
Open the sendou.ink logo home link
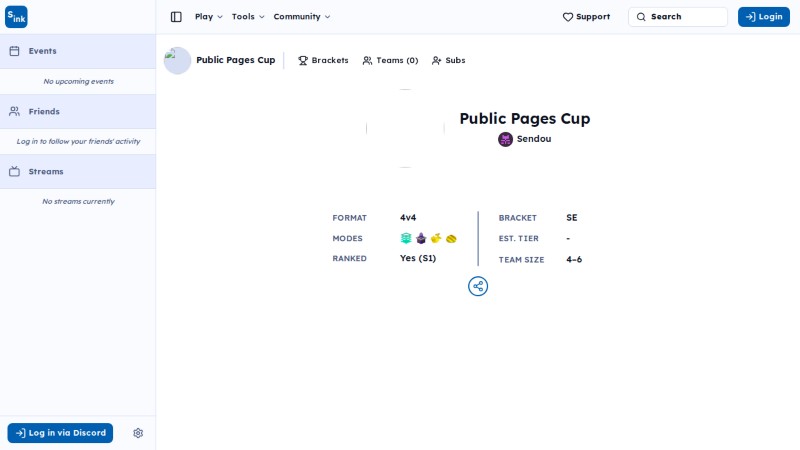pyautogui.click(x=16, y=17)
